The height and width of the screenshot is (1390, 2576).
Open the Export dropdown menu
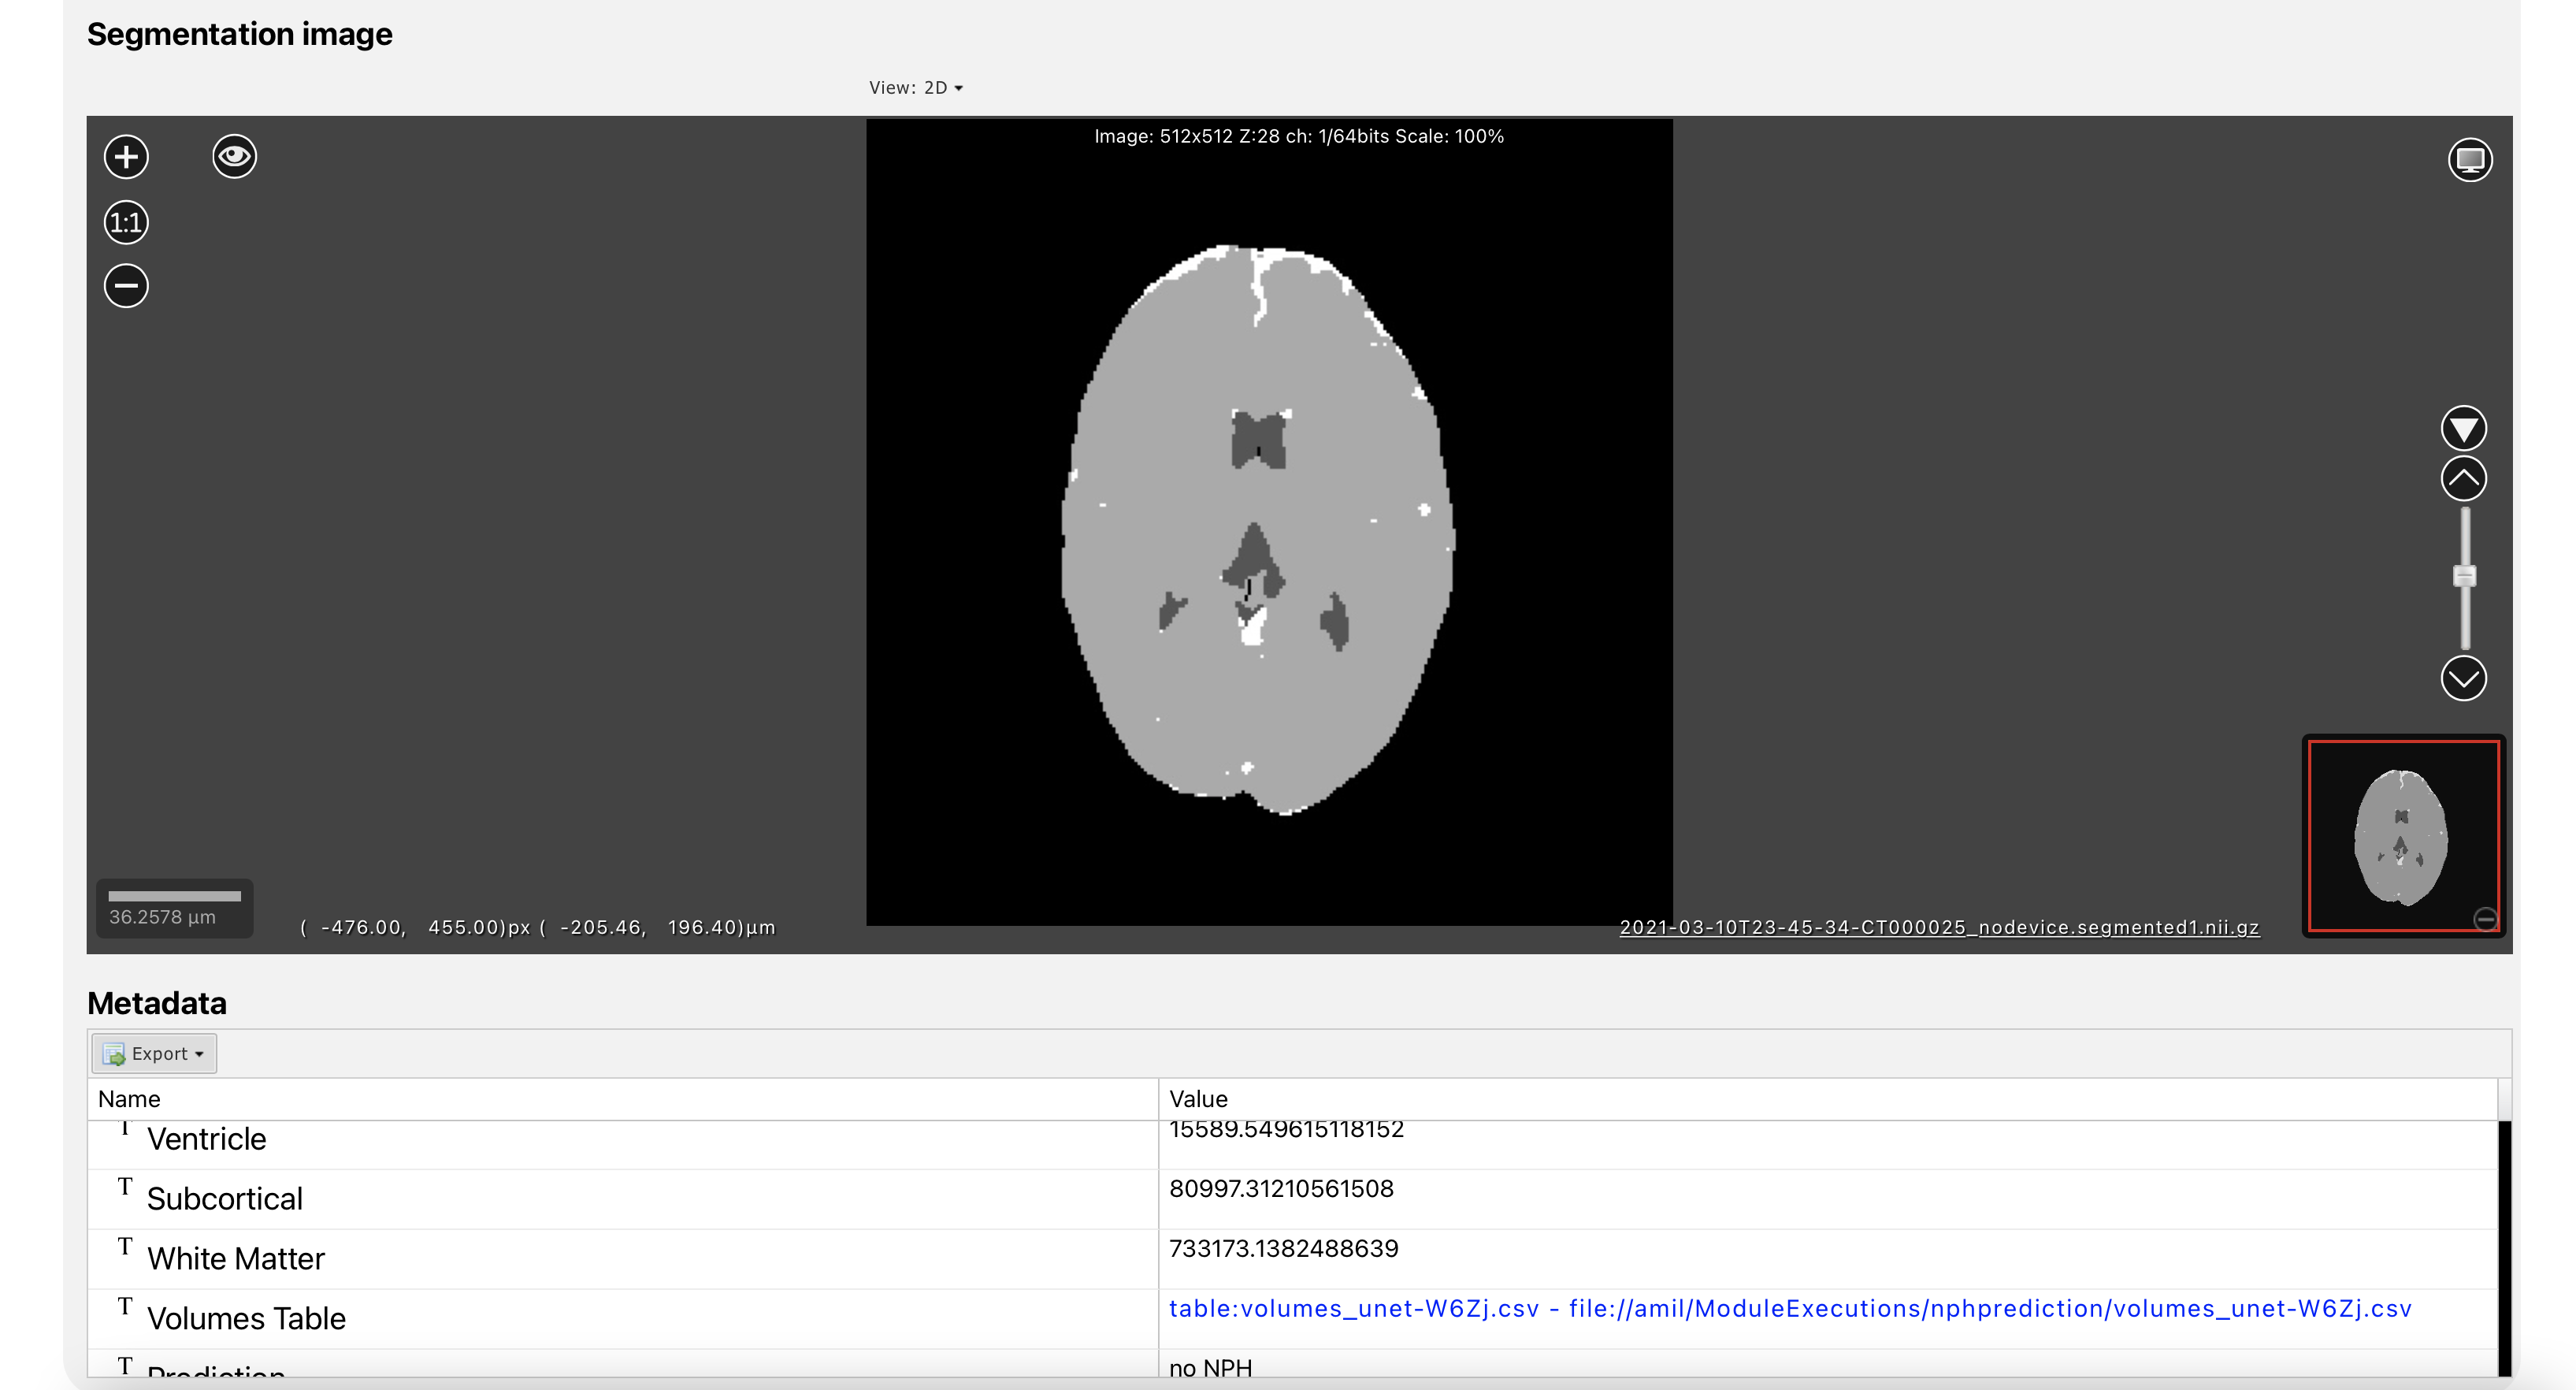[x=155, y=1054]
